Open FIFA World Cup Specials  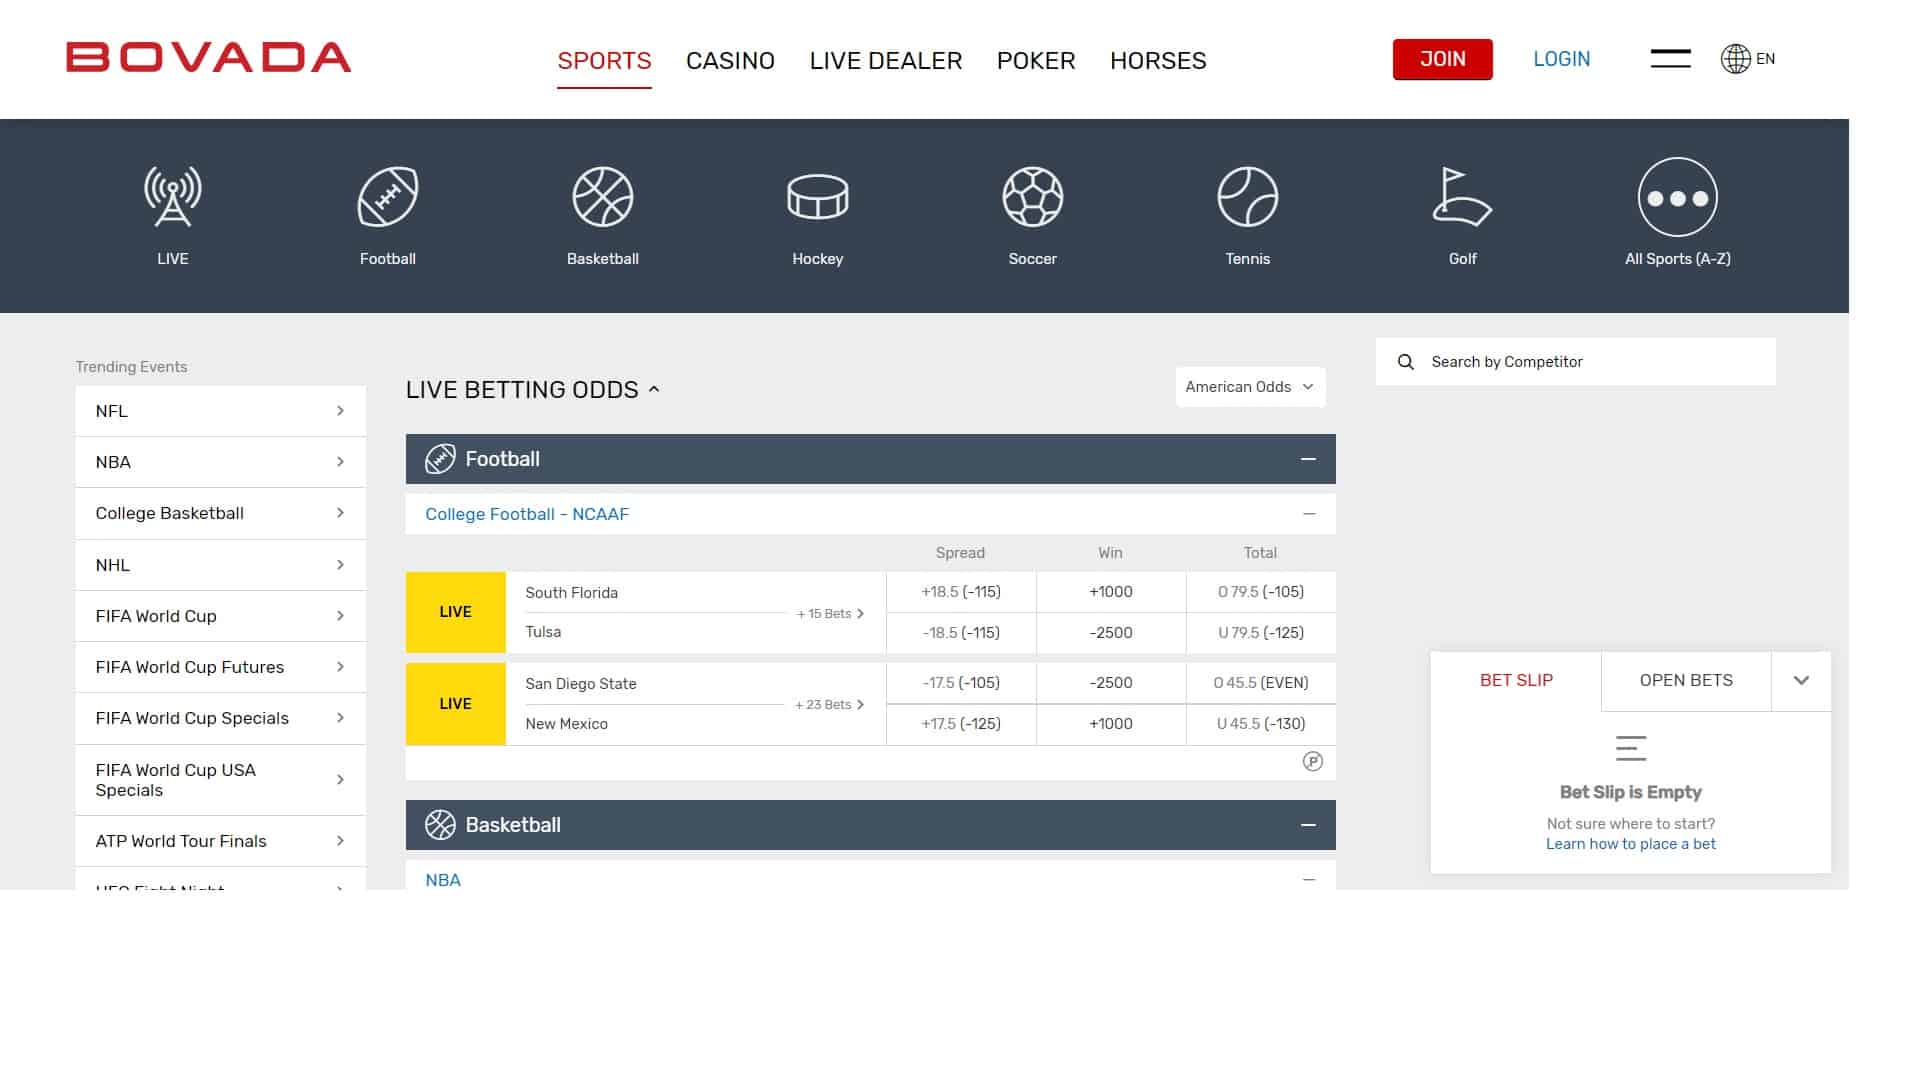(x=220, y=718)
